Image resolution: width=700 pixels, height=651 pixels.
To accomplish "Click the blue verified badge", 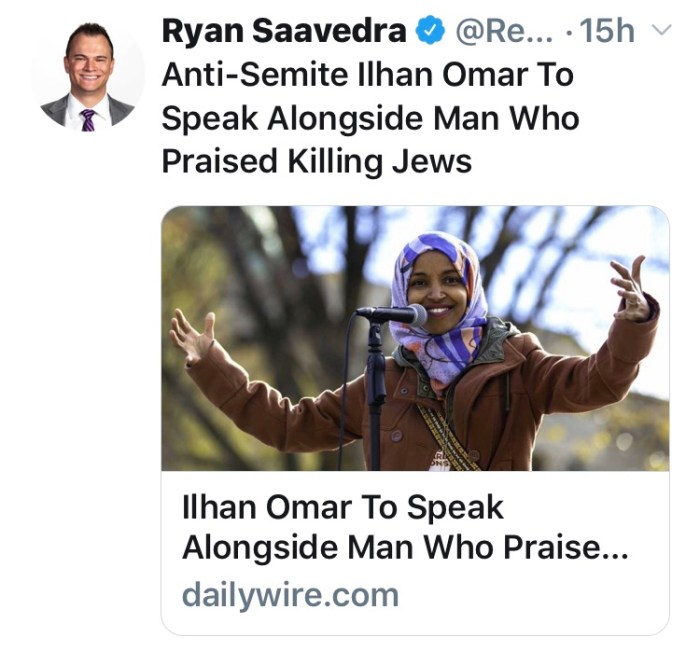I will coord(428,33).
